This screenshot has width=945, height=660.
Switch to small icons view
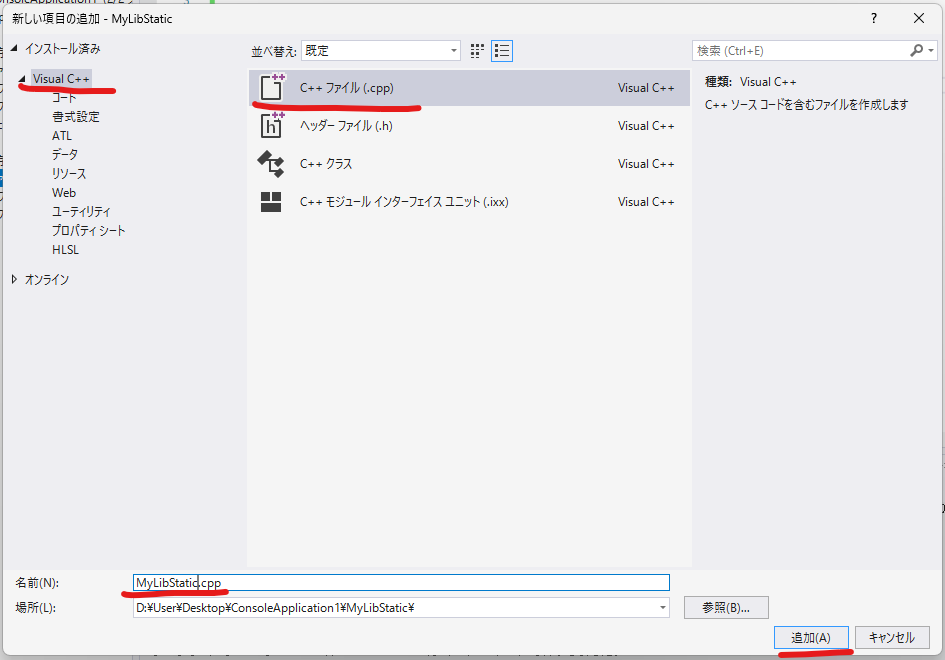click(477, 50)
